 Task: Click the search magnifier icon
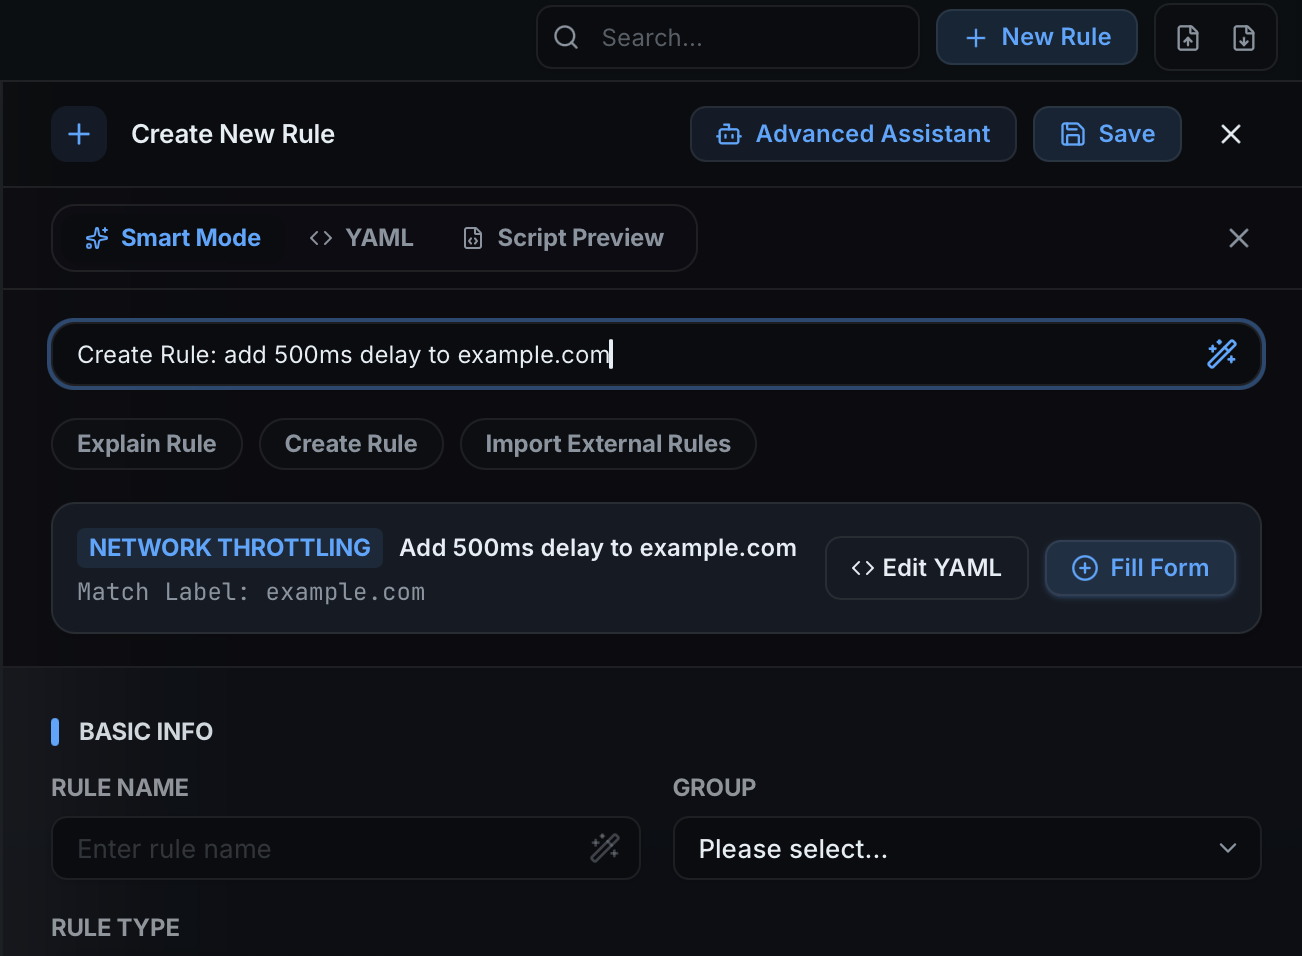pyautogui.click(x=565, y=37)
